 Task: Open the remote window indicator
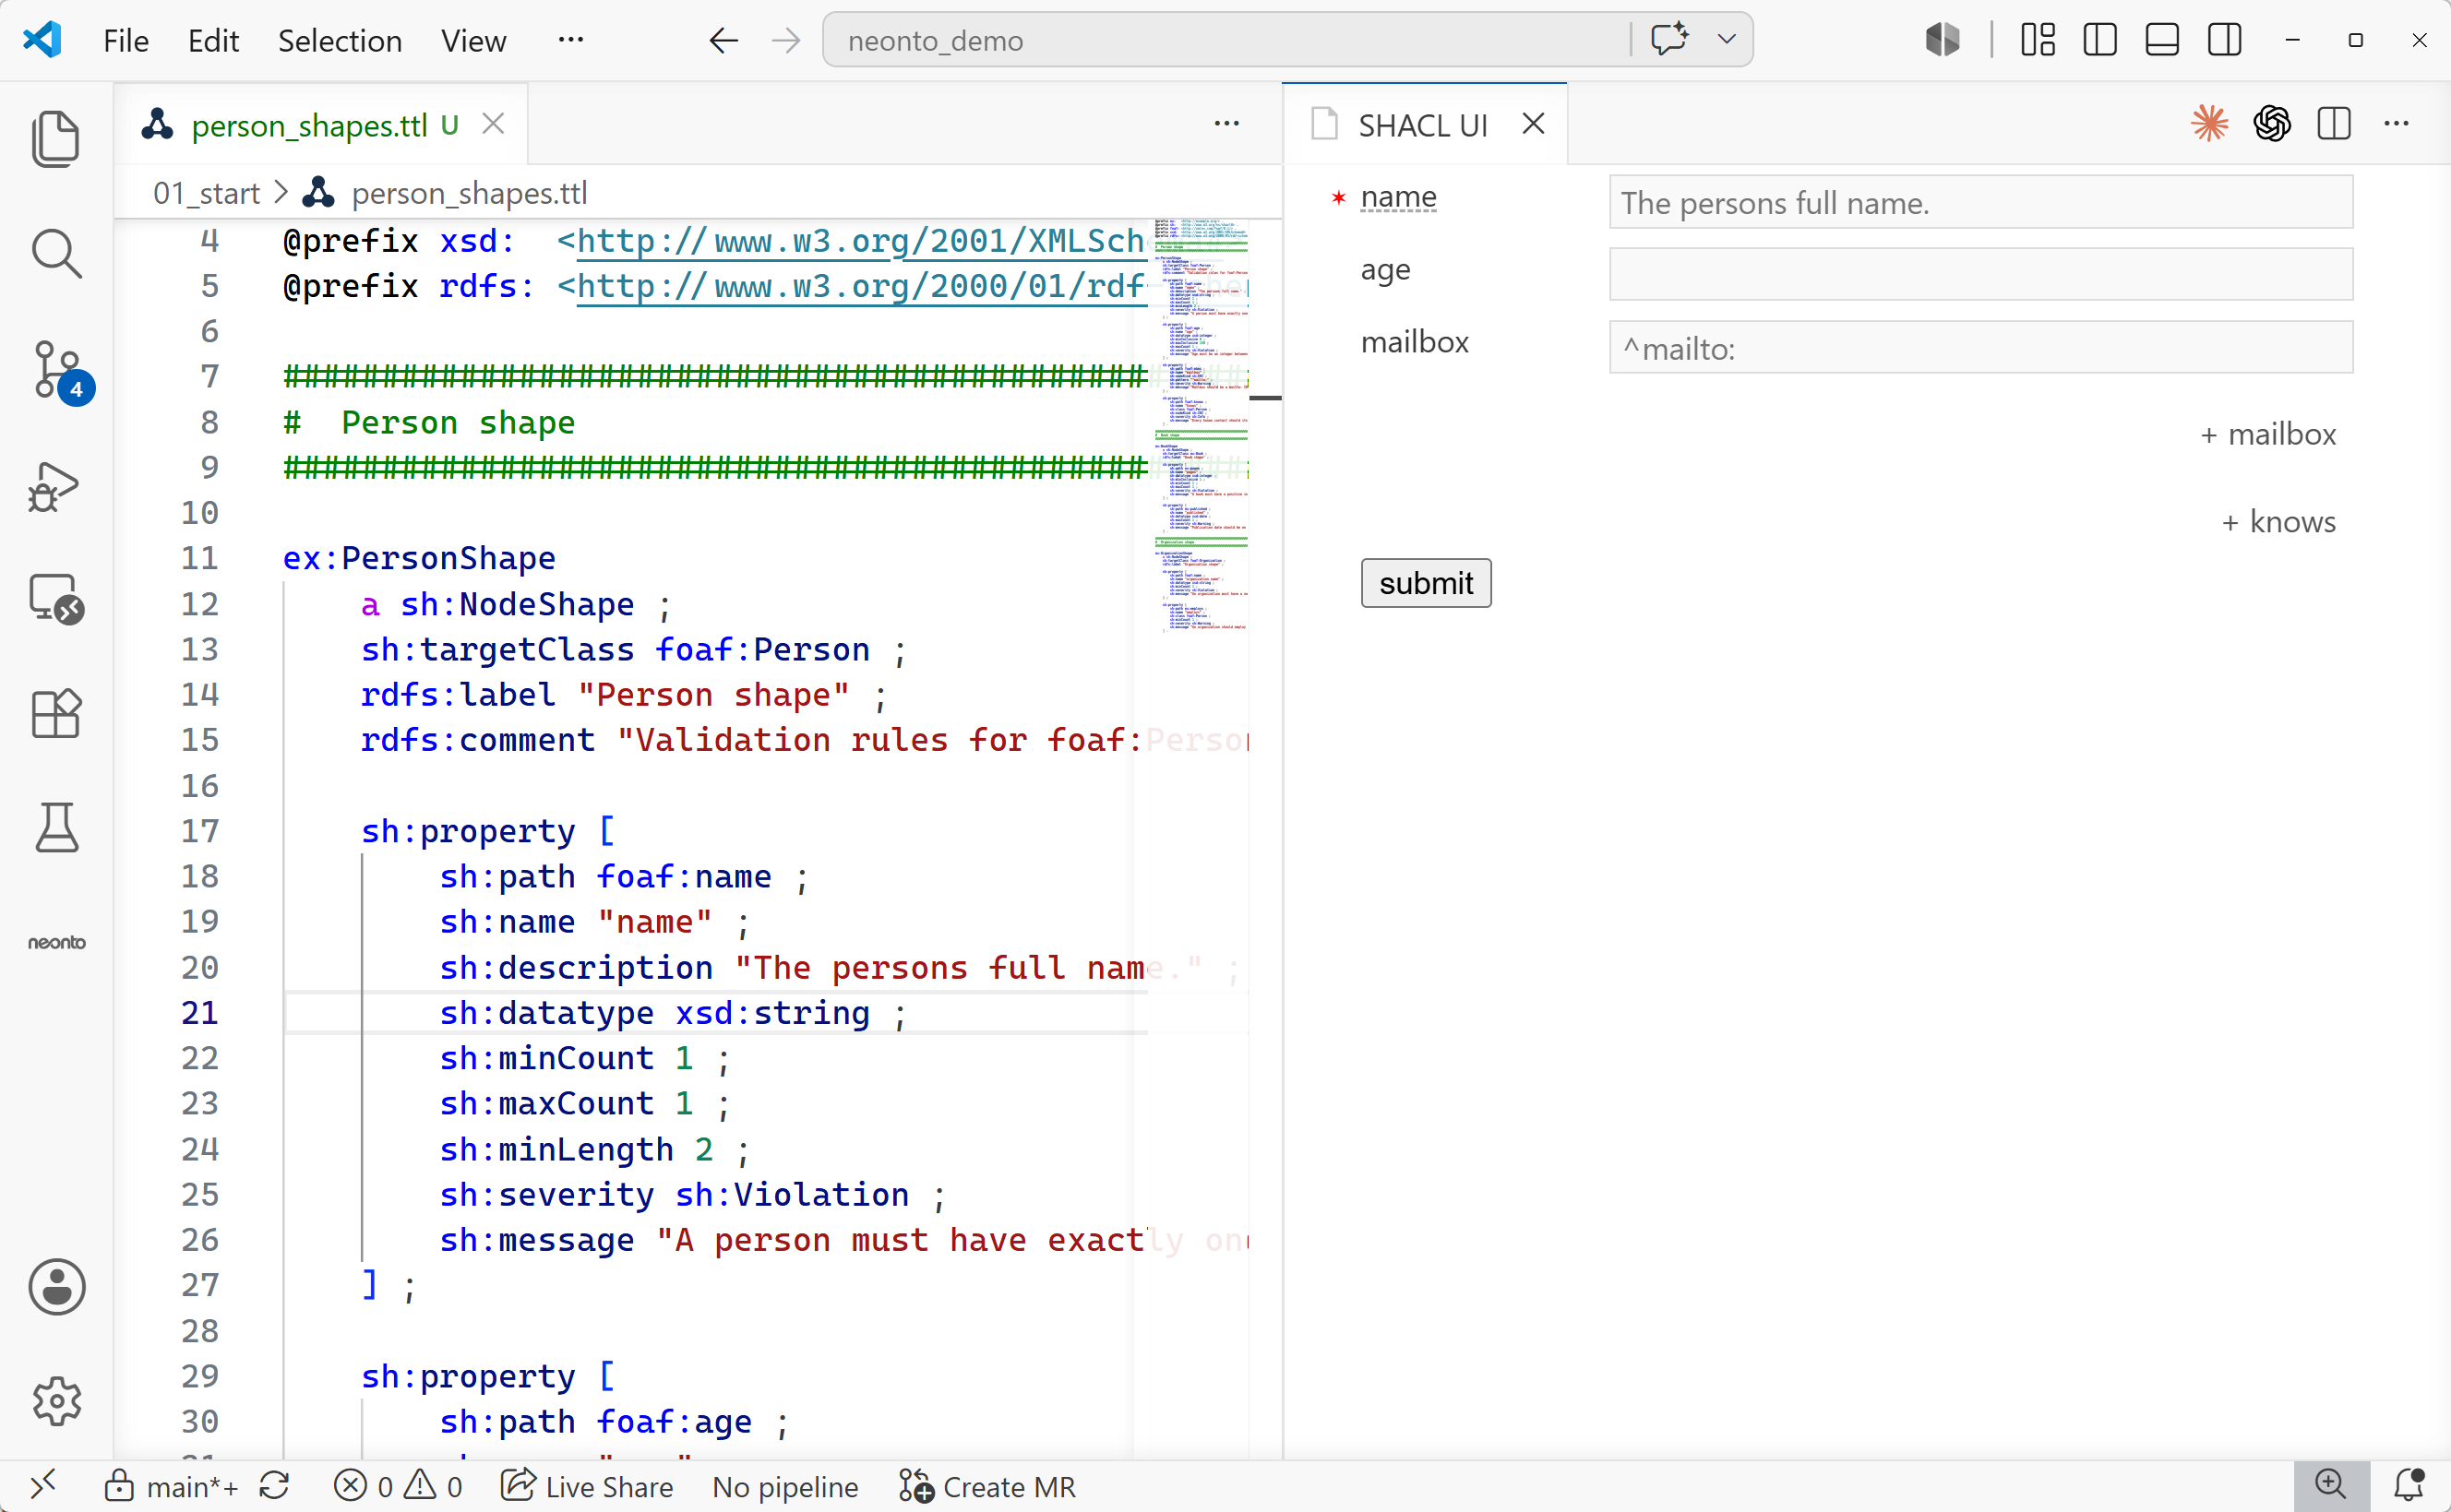click(x=43, y=1485)
